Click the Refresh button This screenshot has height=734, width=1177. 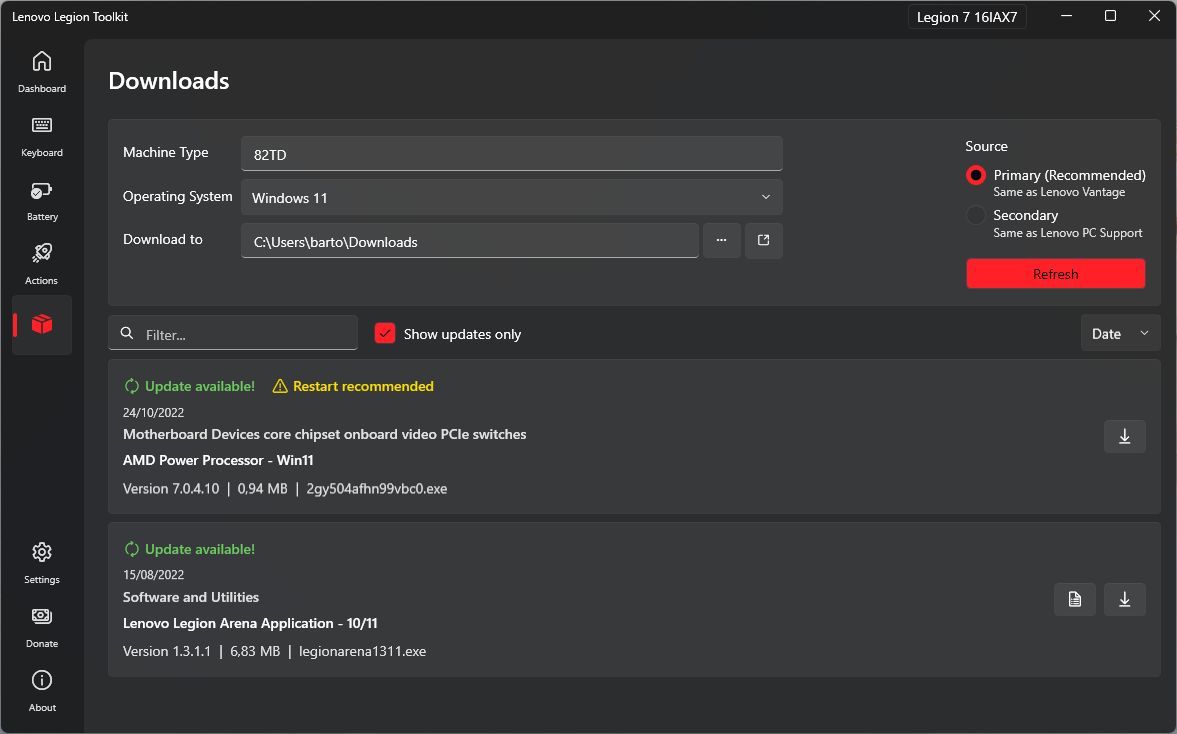[x=1055, y=274]
